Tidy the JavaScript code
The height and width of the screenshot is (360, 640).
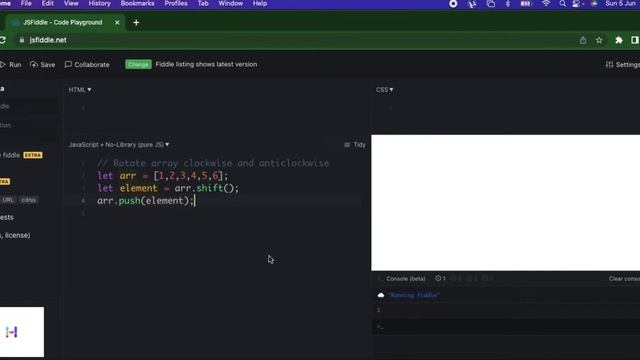(355, 144)
